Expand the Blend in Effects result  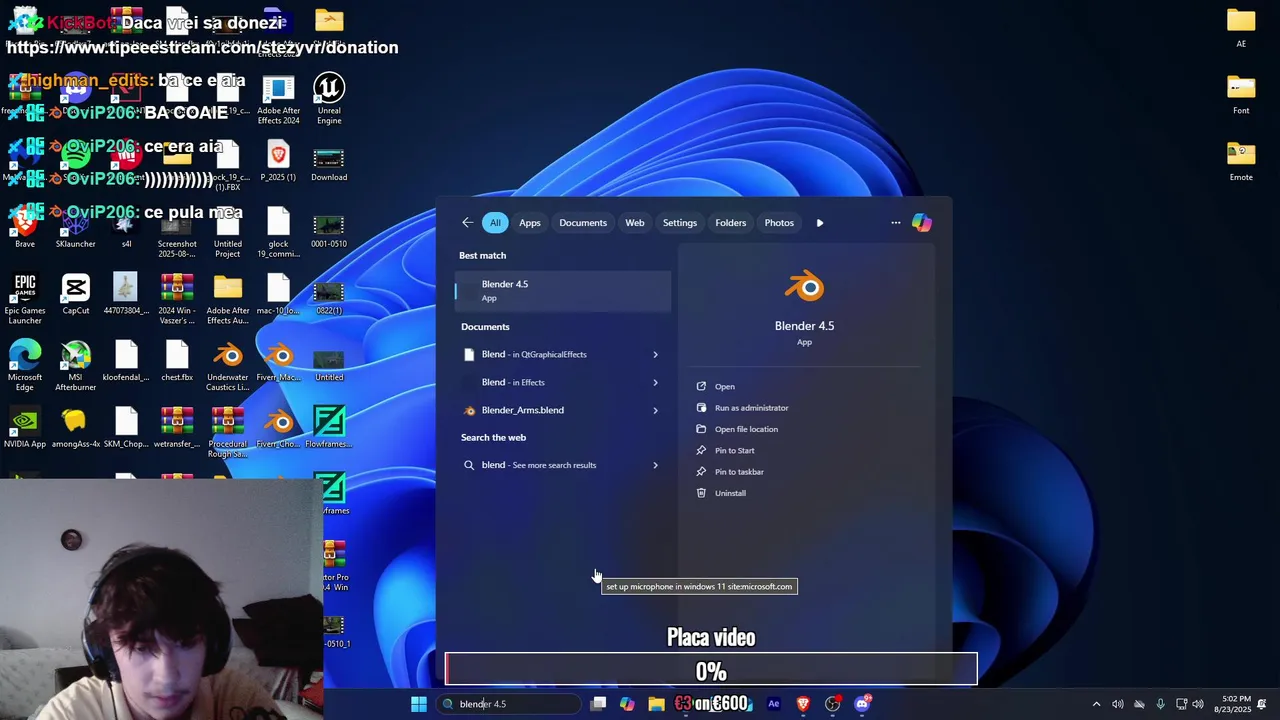pos(656,383)
